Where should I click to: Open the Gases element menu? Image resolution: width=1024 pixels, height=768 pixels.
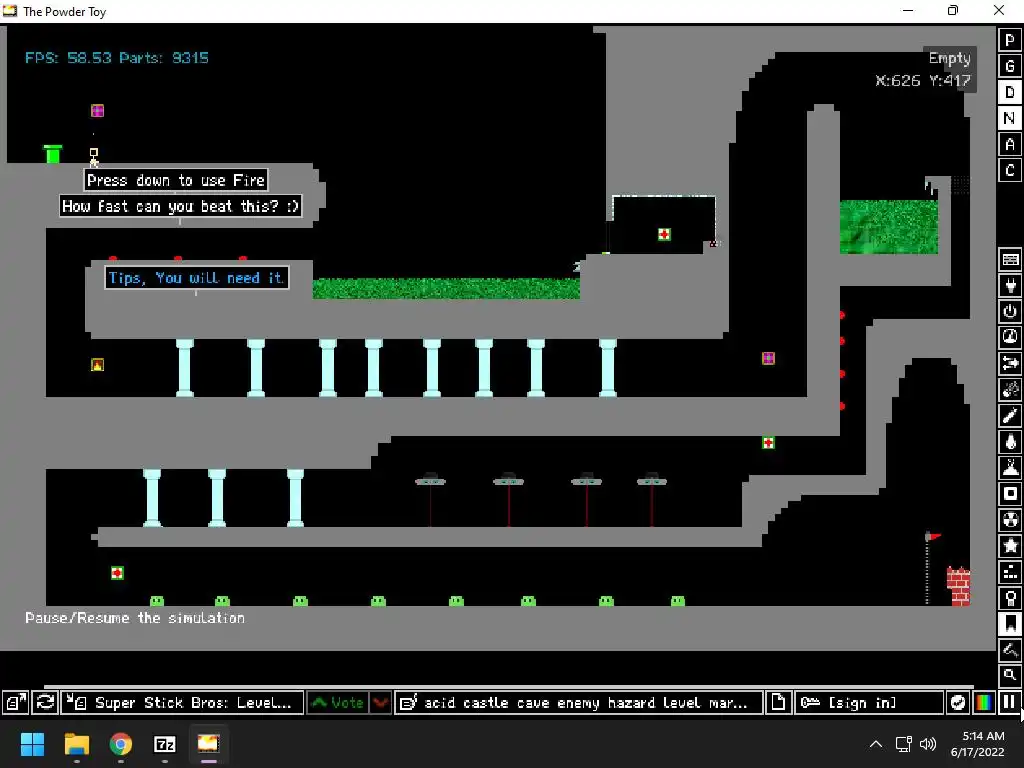pos(1010,415)
